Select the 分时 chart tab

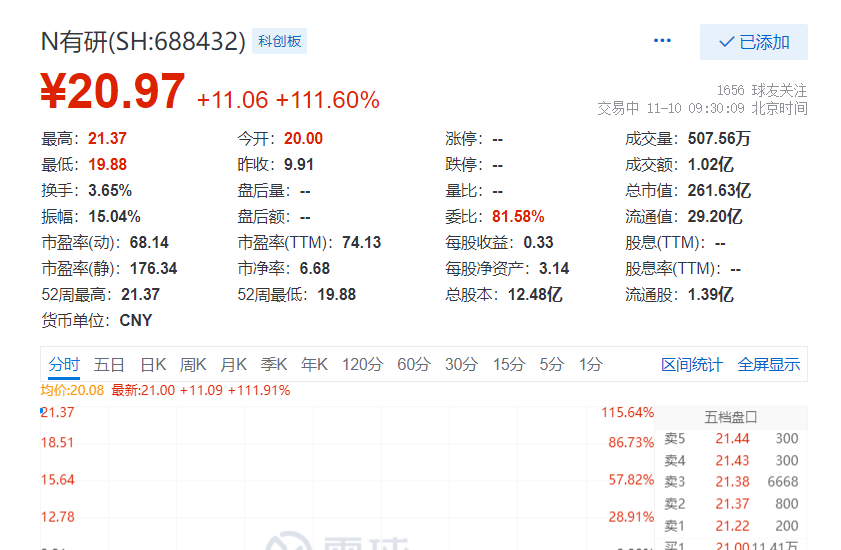(64, 365)
